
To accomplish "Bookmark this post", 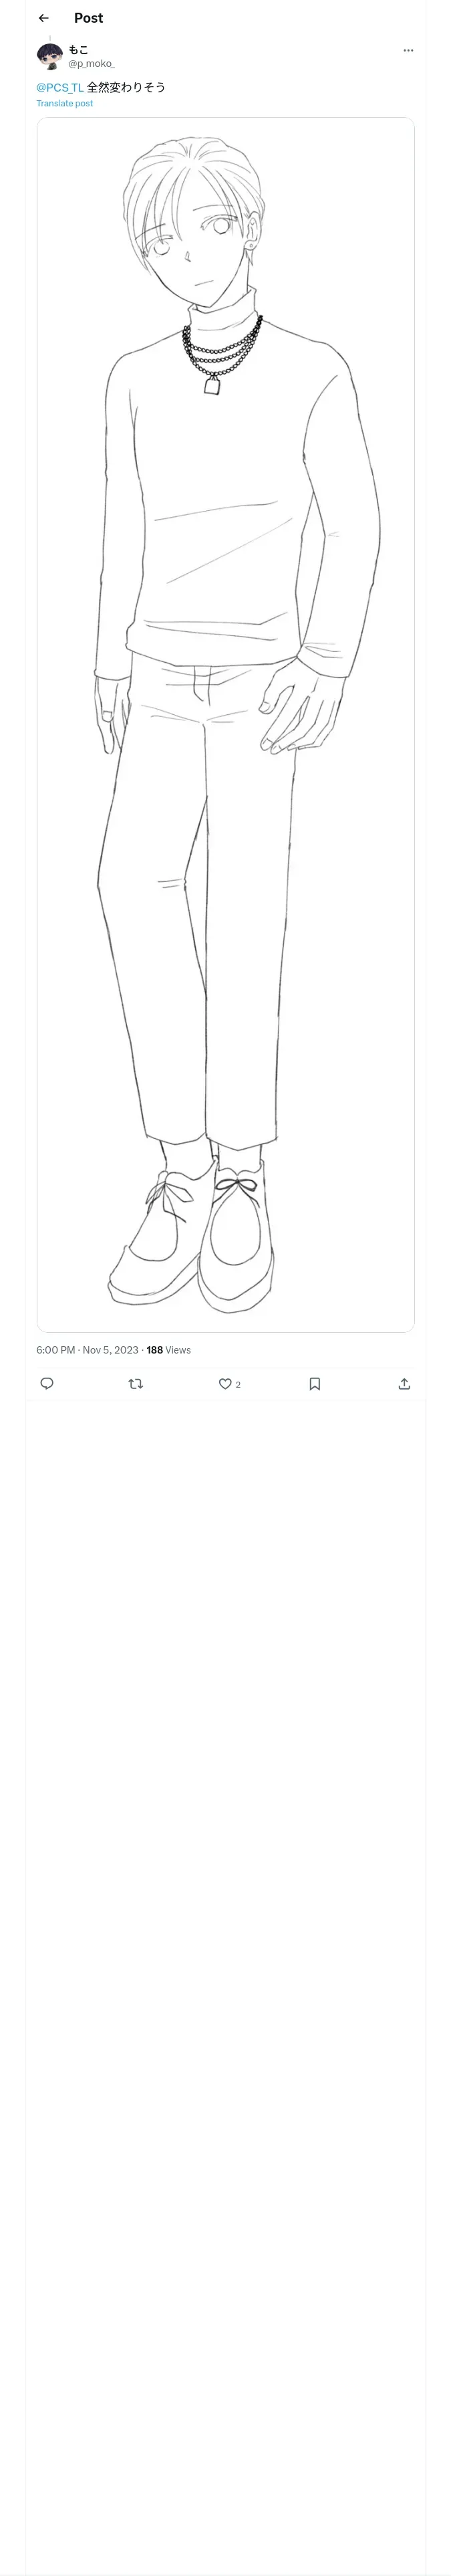I will click(315, 1383).
